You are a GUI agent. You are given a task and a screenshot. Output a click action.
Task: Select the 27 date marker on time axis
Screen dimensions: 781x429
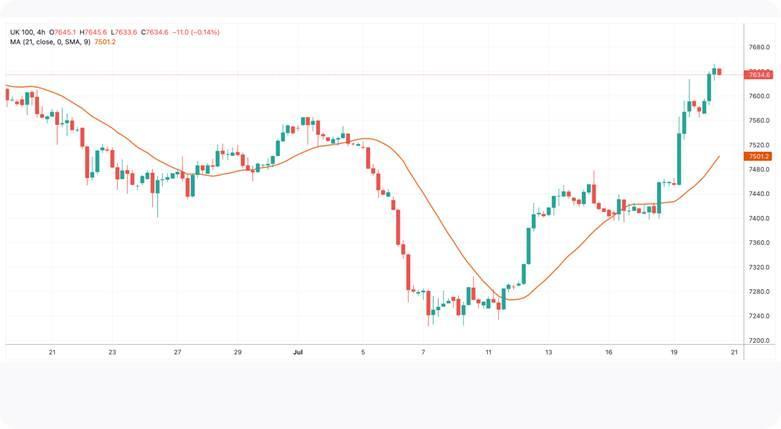pyautogui.click(x=177, y=352)
